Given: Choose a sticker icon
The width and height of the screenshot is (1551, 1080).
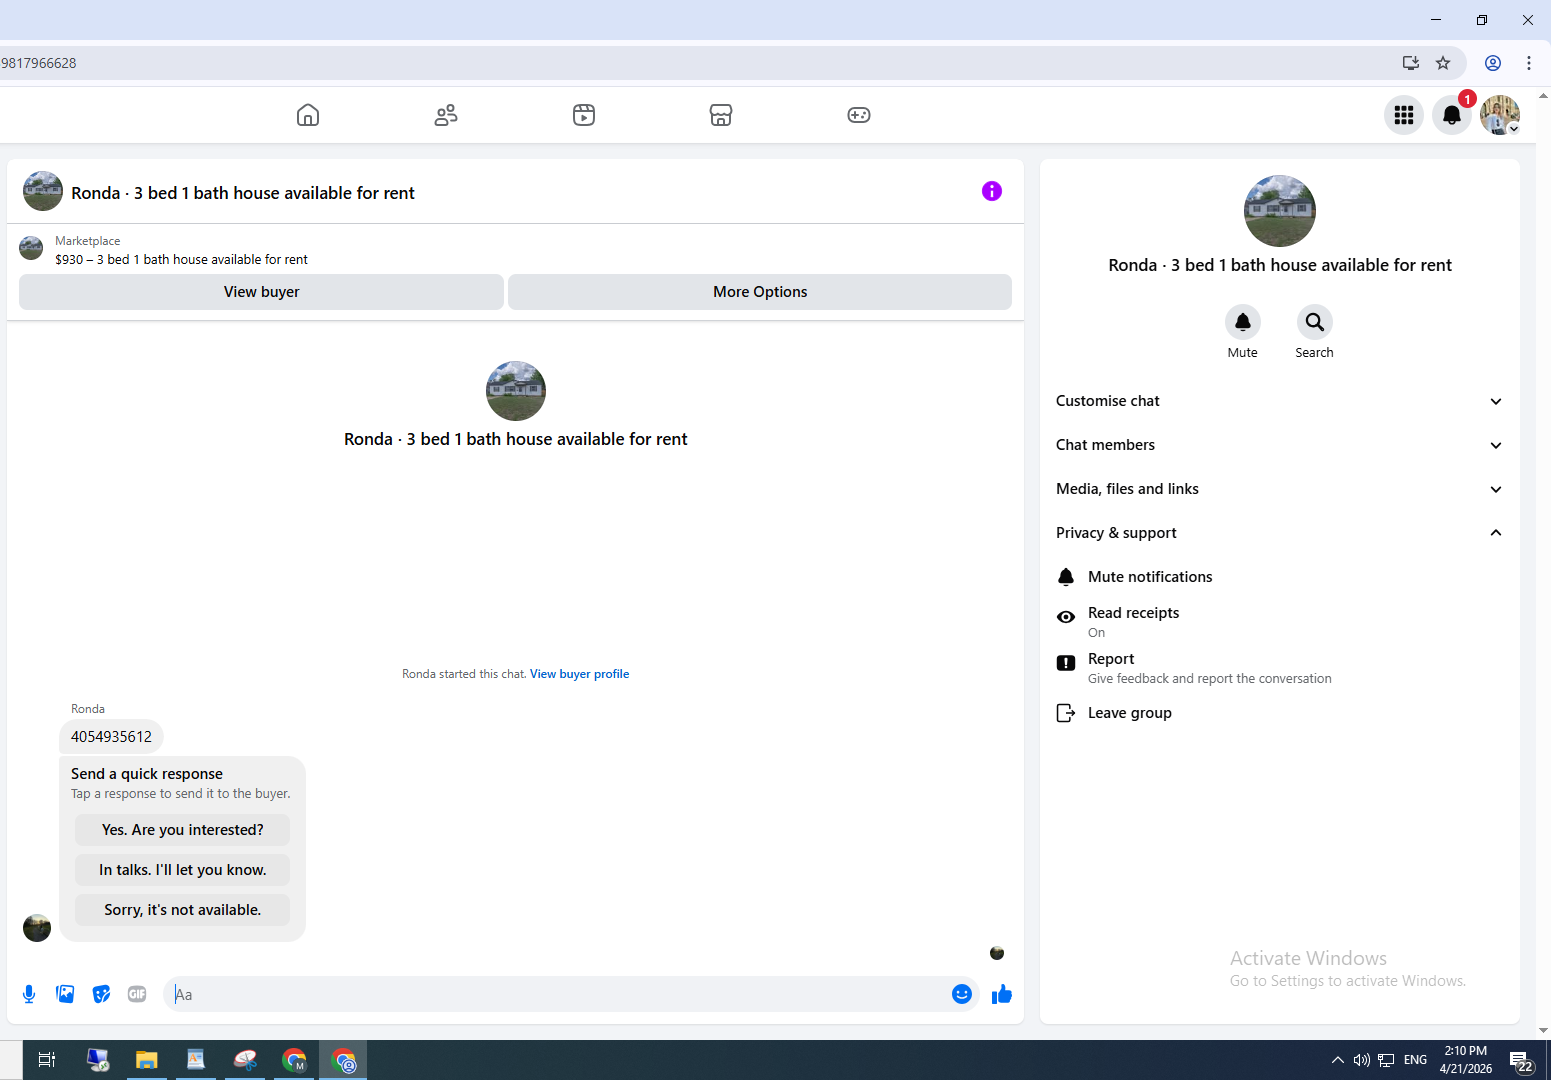Looking at the screenshot, I should [101, 994].
